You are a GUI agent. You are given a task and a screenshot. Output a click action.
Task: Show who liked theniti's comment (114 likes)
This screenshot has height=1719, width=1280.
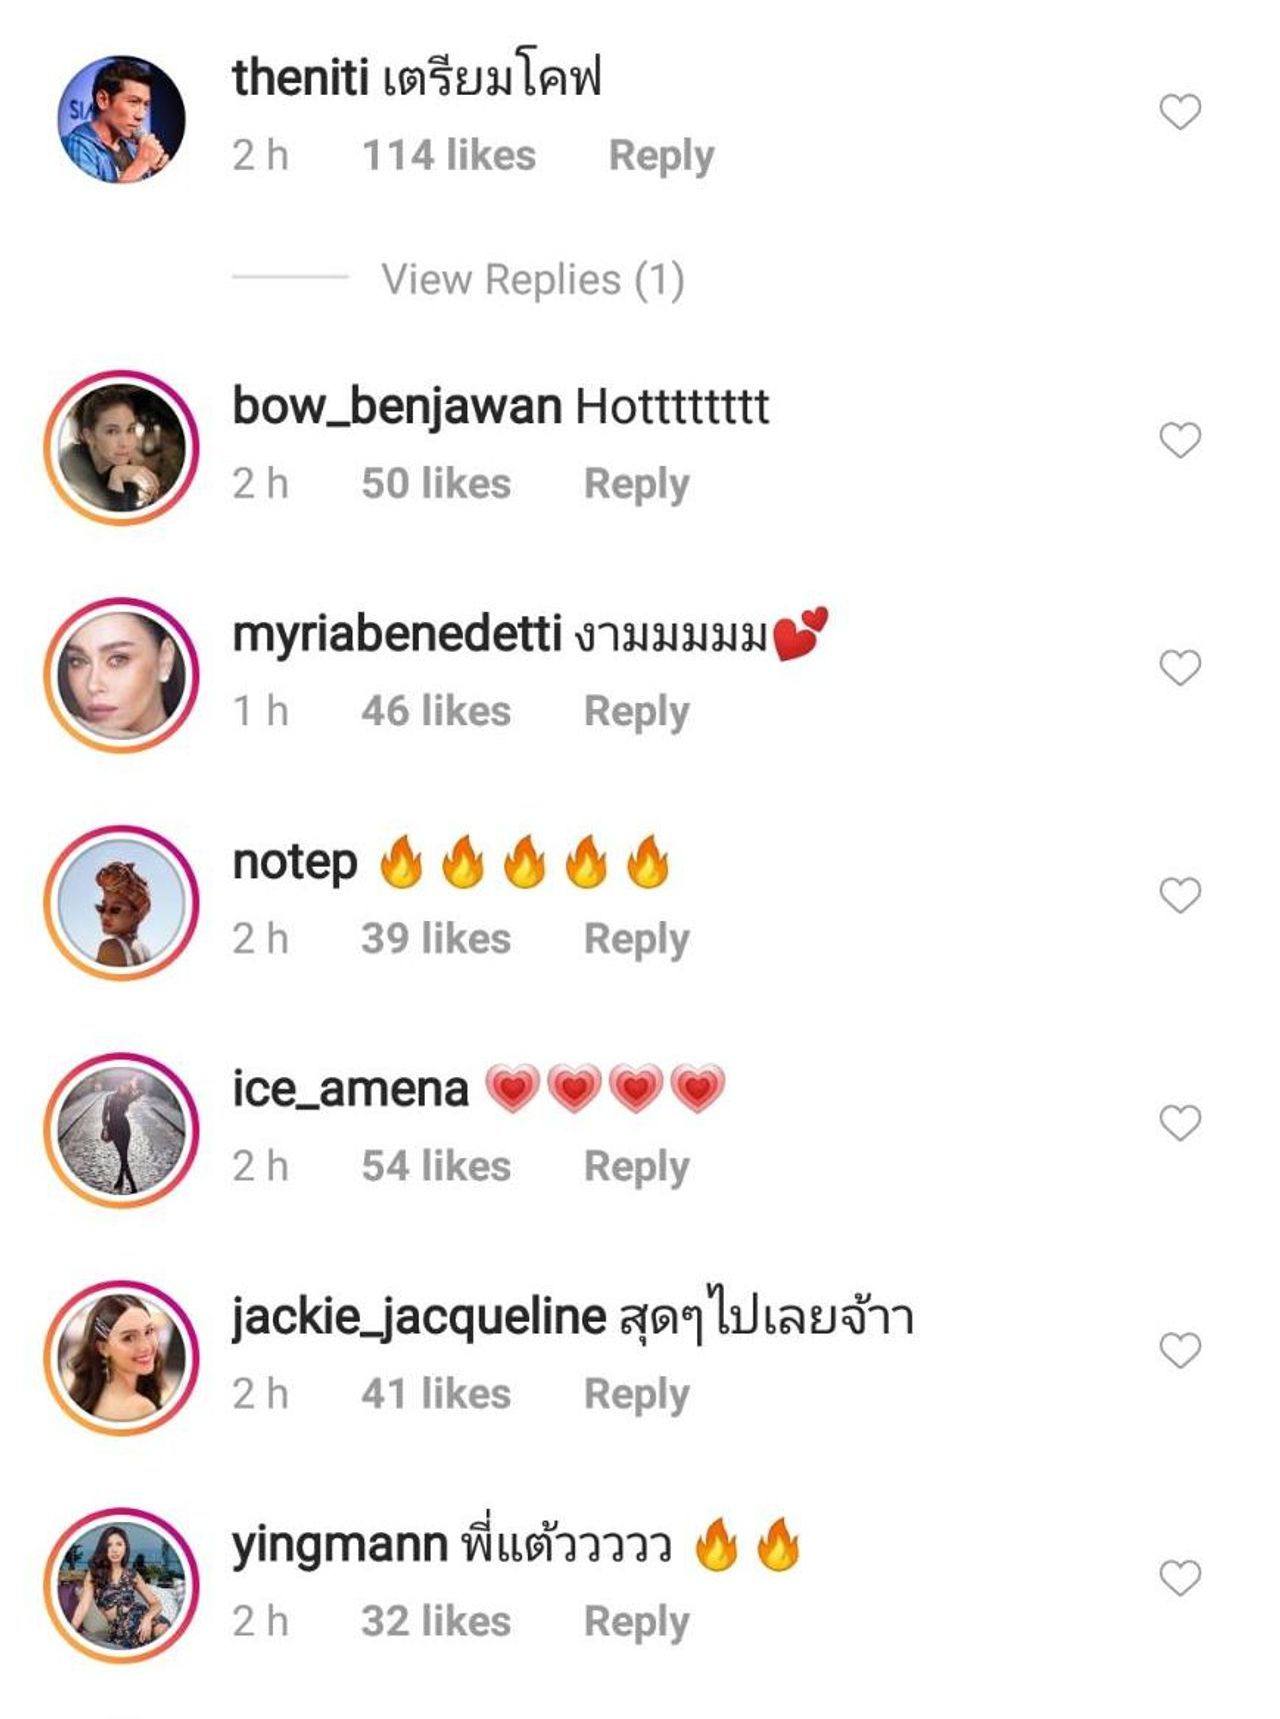[x=448, y=156]
